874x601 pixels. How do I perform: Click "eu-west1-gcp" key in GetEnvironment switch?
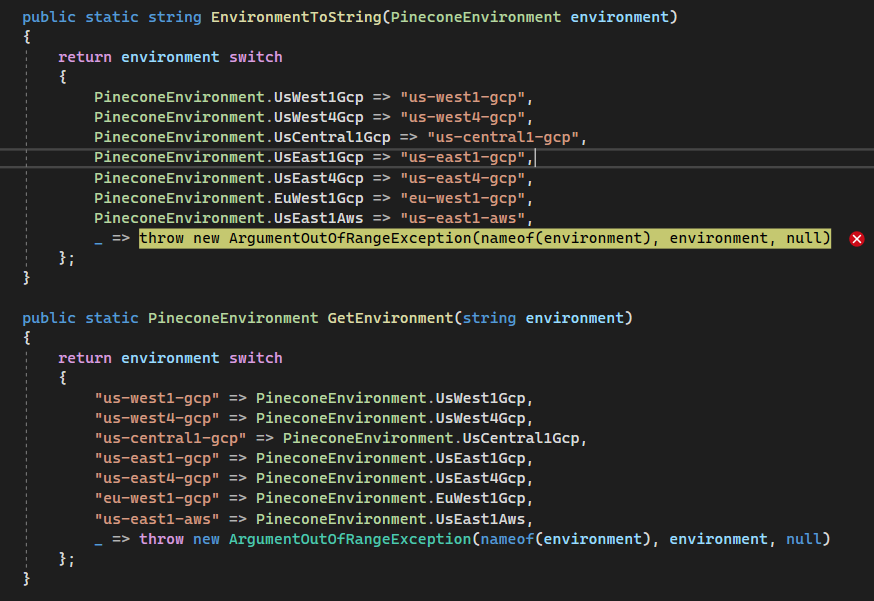(157, 499)
